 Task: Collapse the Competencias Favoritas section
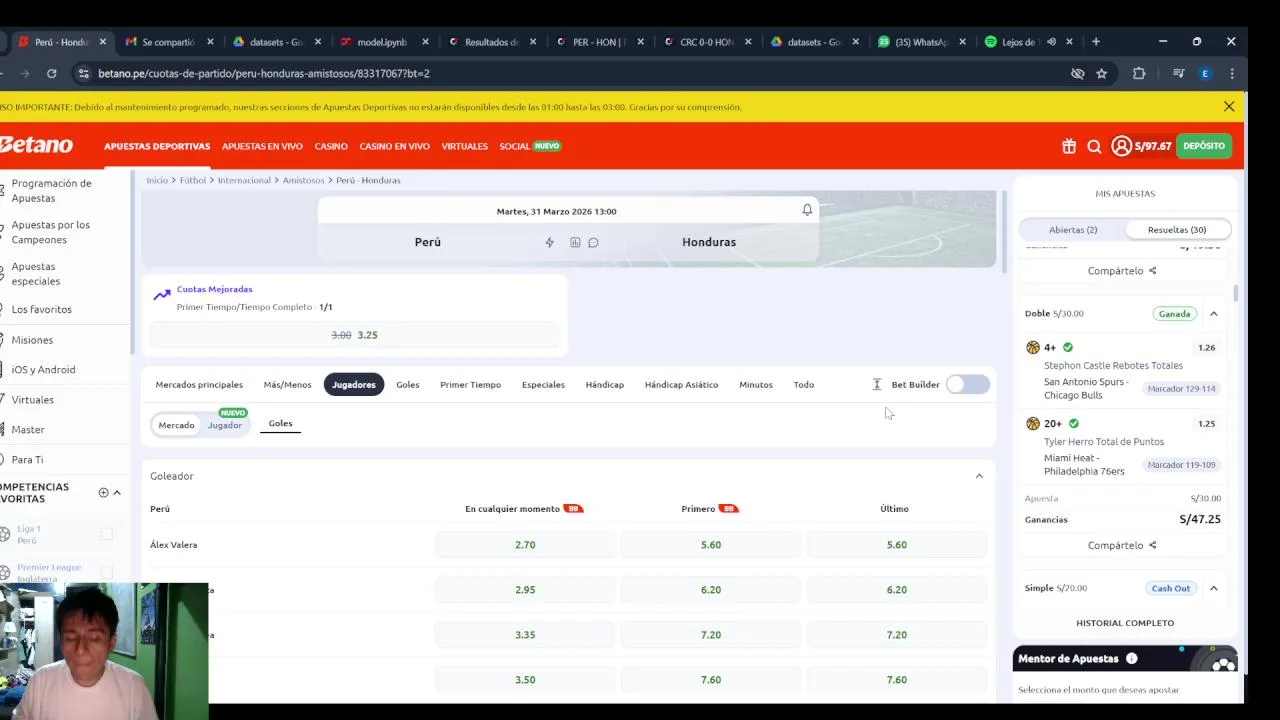pos(117,492)
